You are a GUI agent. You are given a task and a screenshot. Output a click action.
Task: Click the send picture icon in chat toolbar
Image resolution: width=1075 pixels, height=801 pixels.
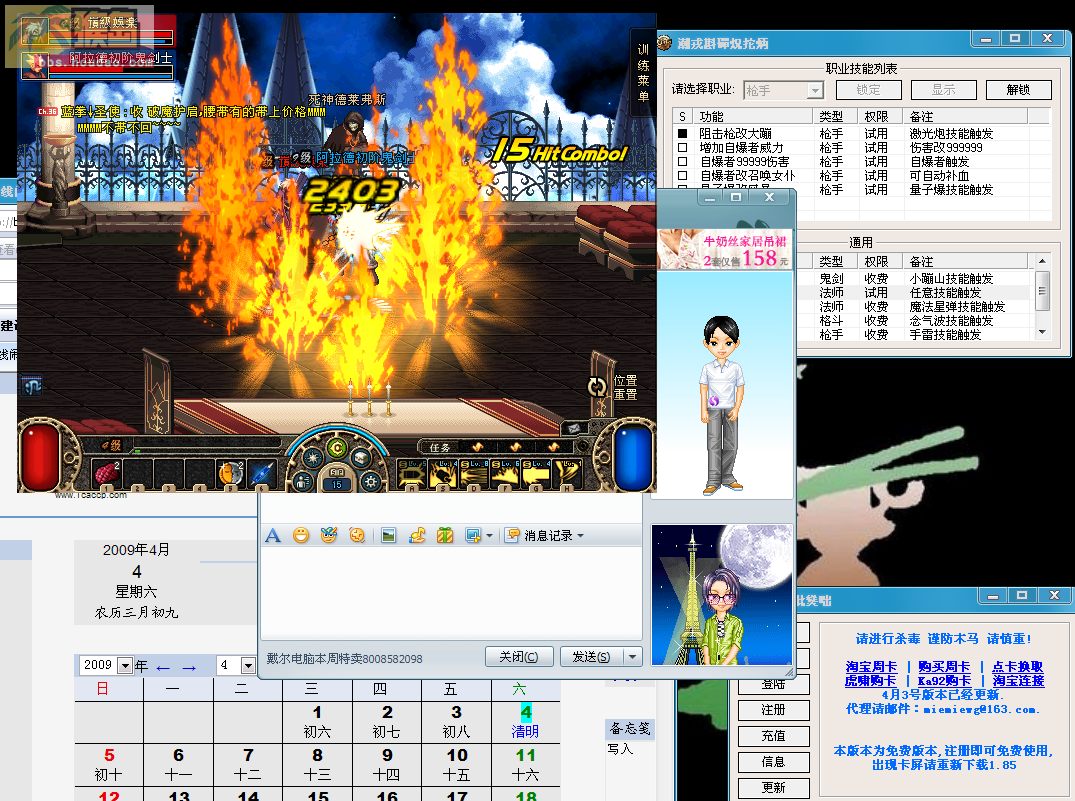[389, 535]
